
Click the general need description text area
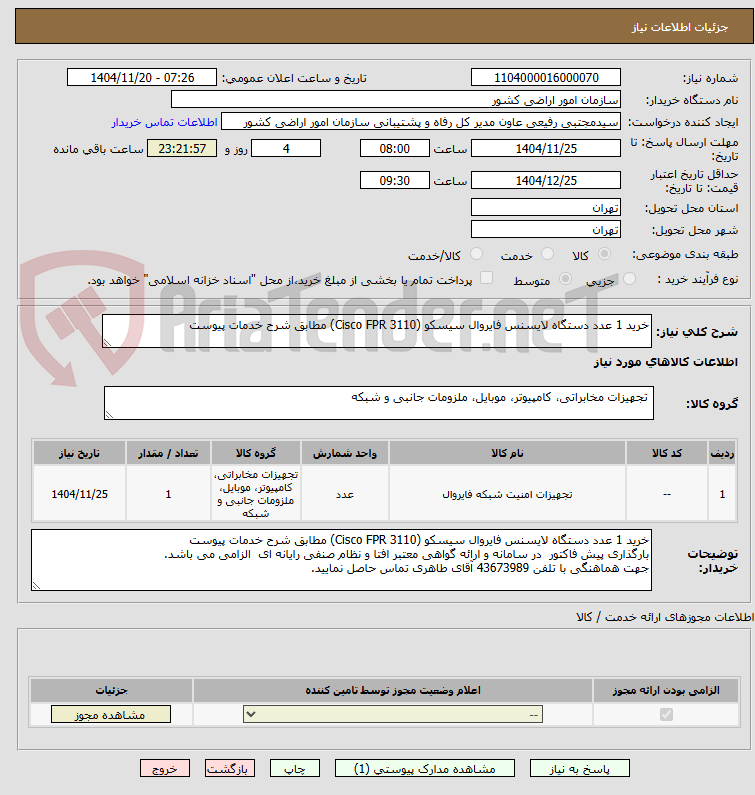click(x=377, y=331)
